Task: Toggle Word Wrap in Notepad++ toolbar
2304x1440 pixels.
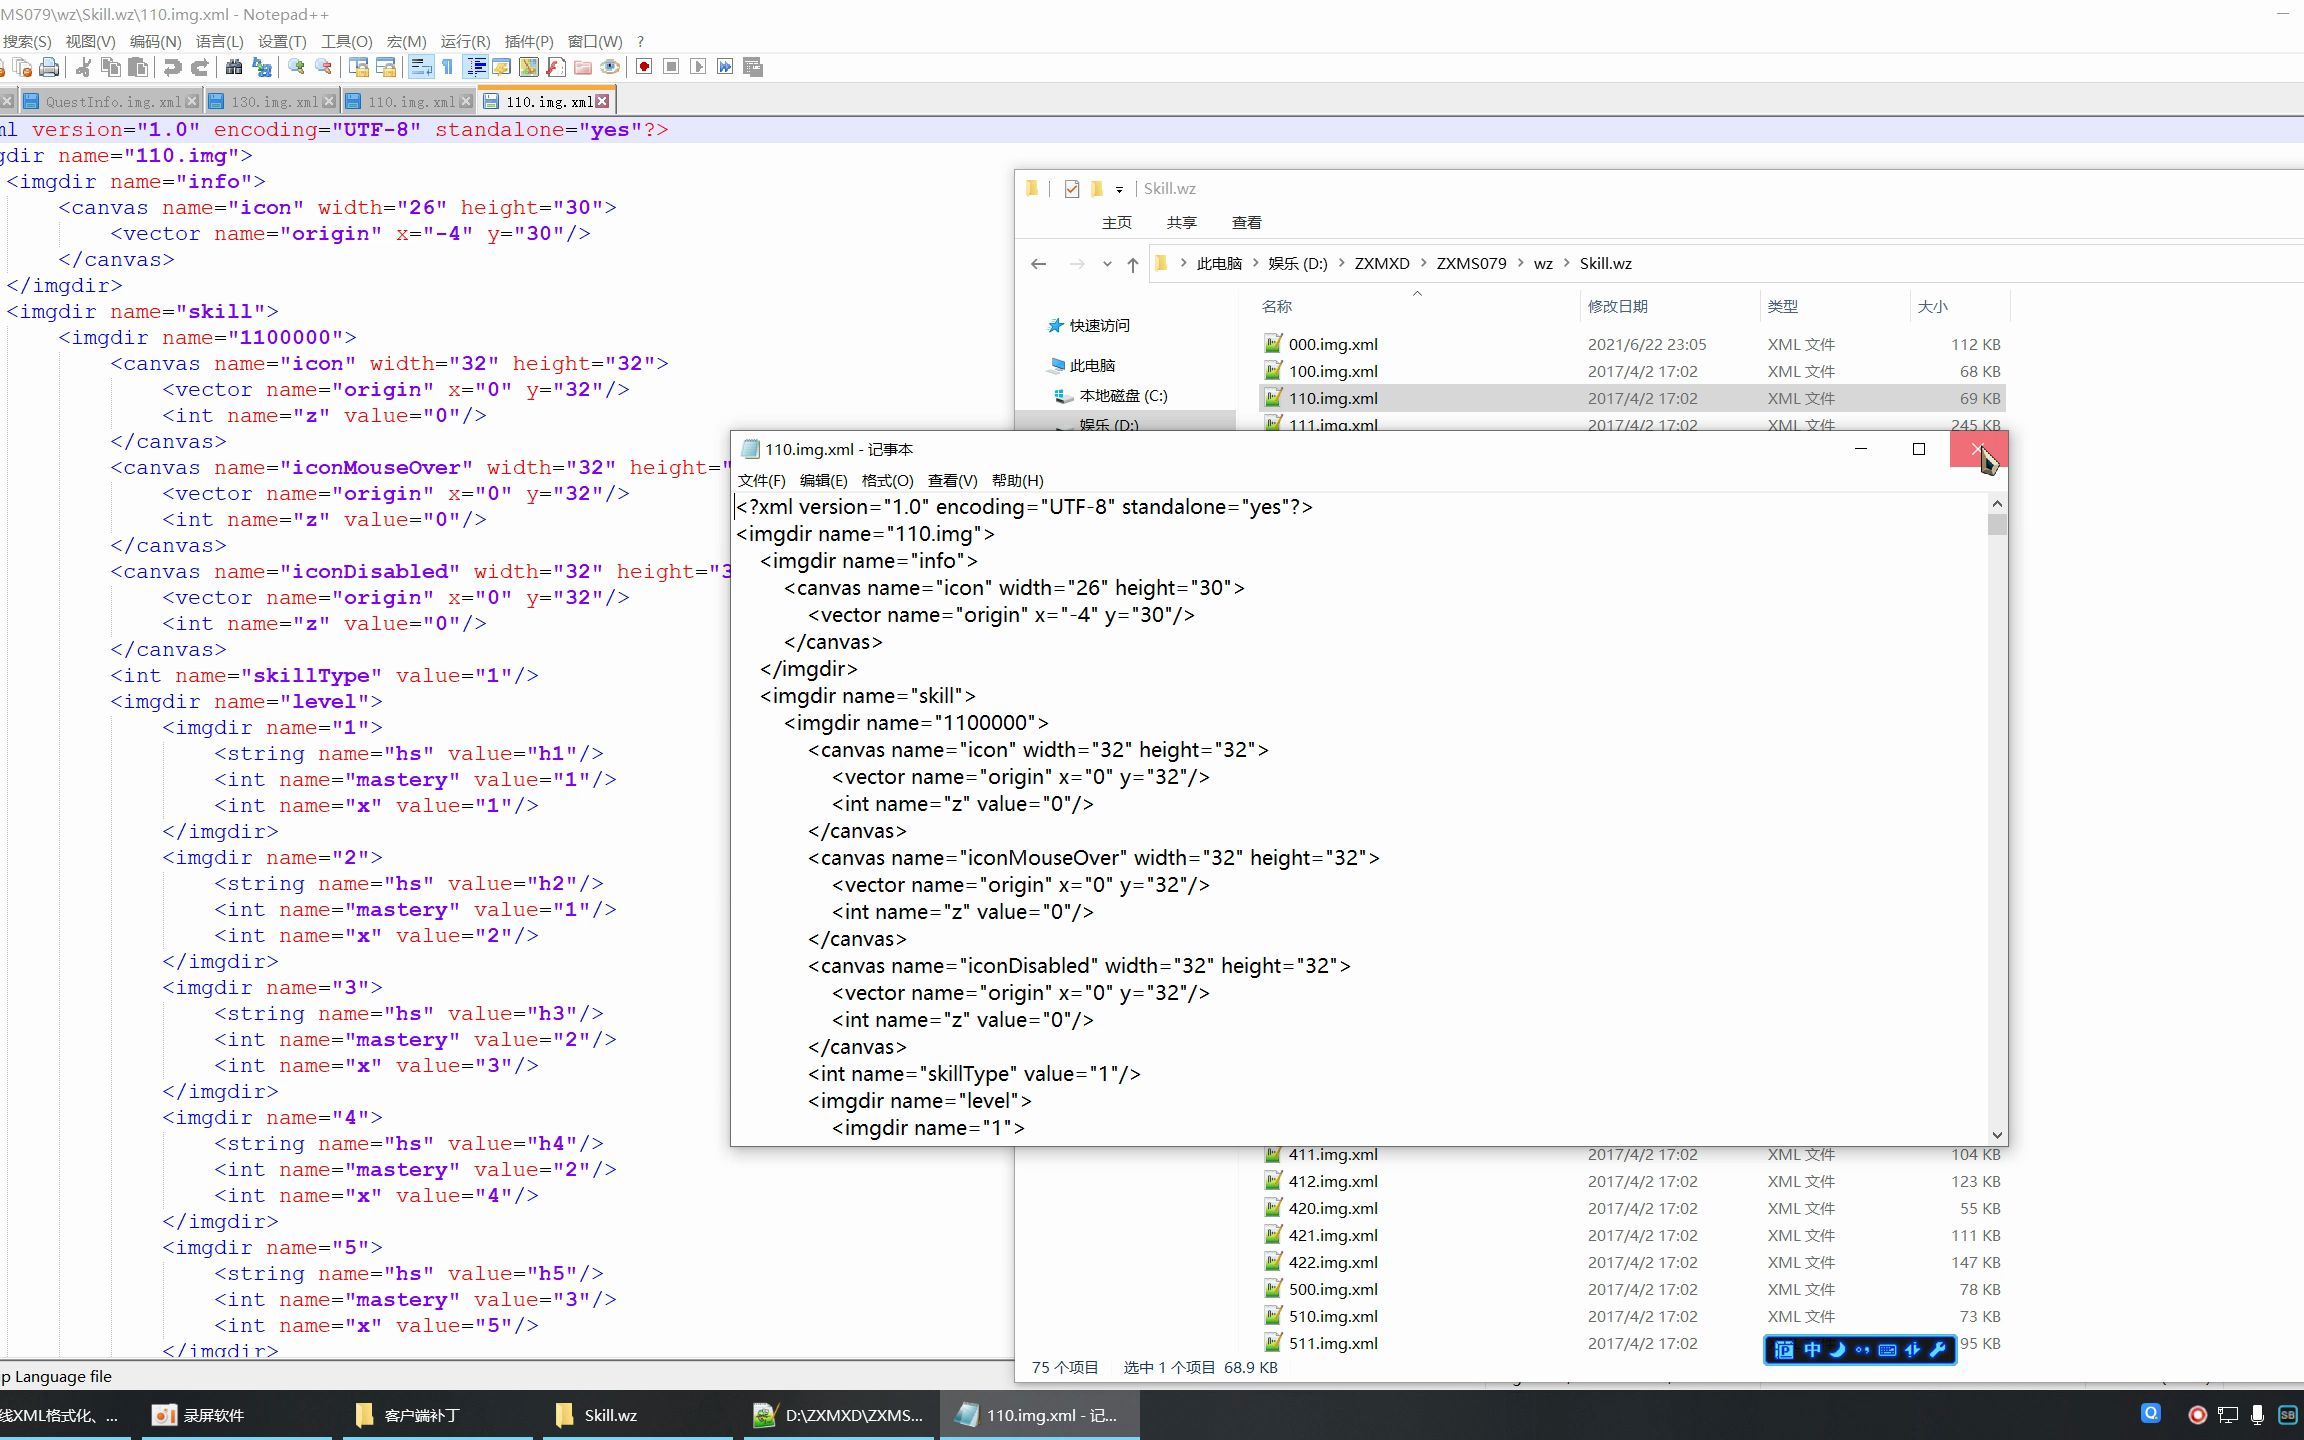Action: pyautogui.click(x=421, y=67)
